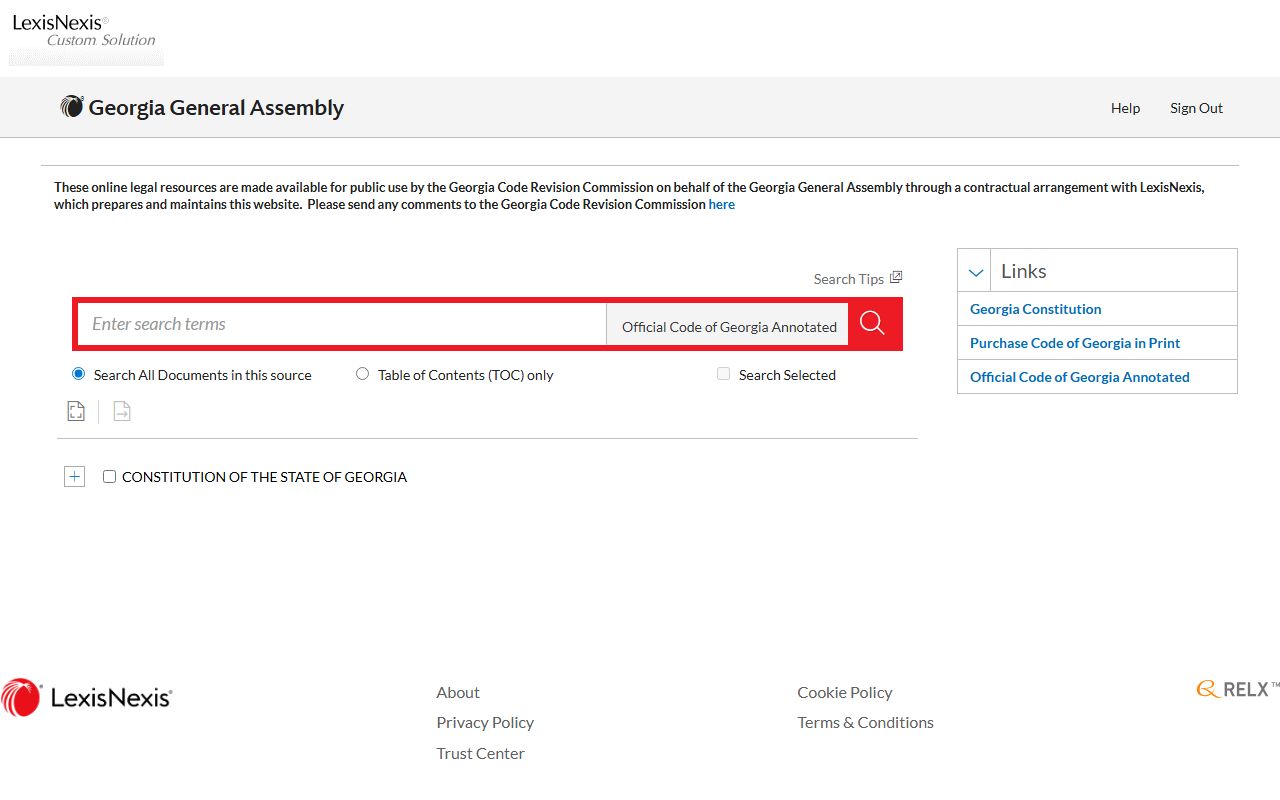Click CONSTITUTION OF THE STATE OF GEORGIA label
1280x800 pixels.
(x=264, y=477)
